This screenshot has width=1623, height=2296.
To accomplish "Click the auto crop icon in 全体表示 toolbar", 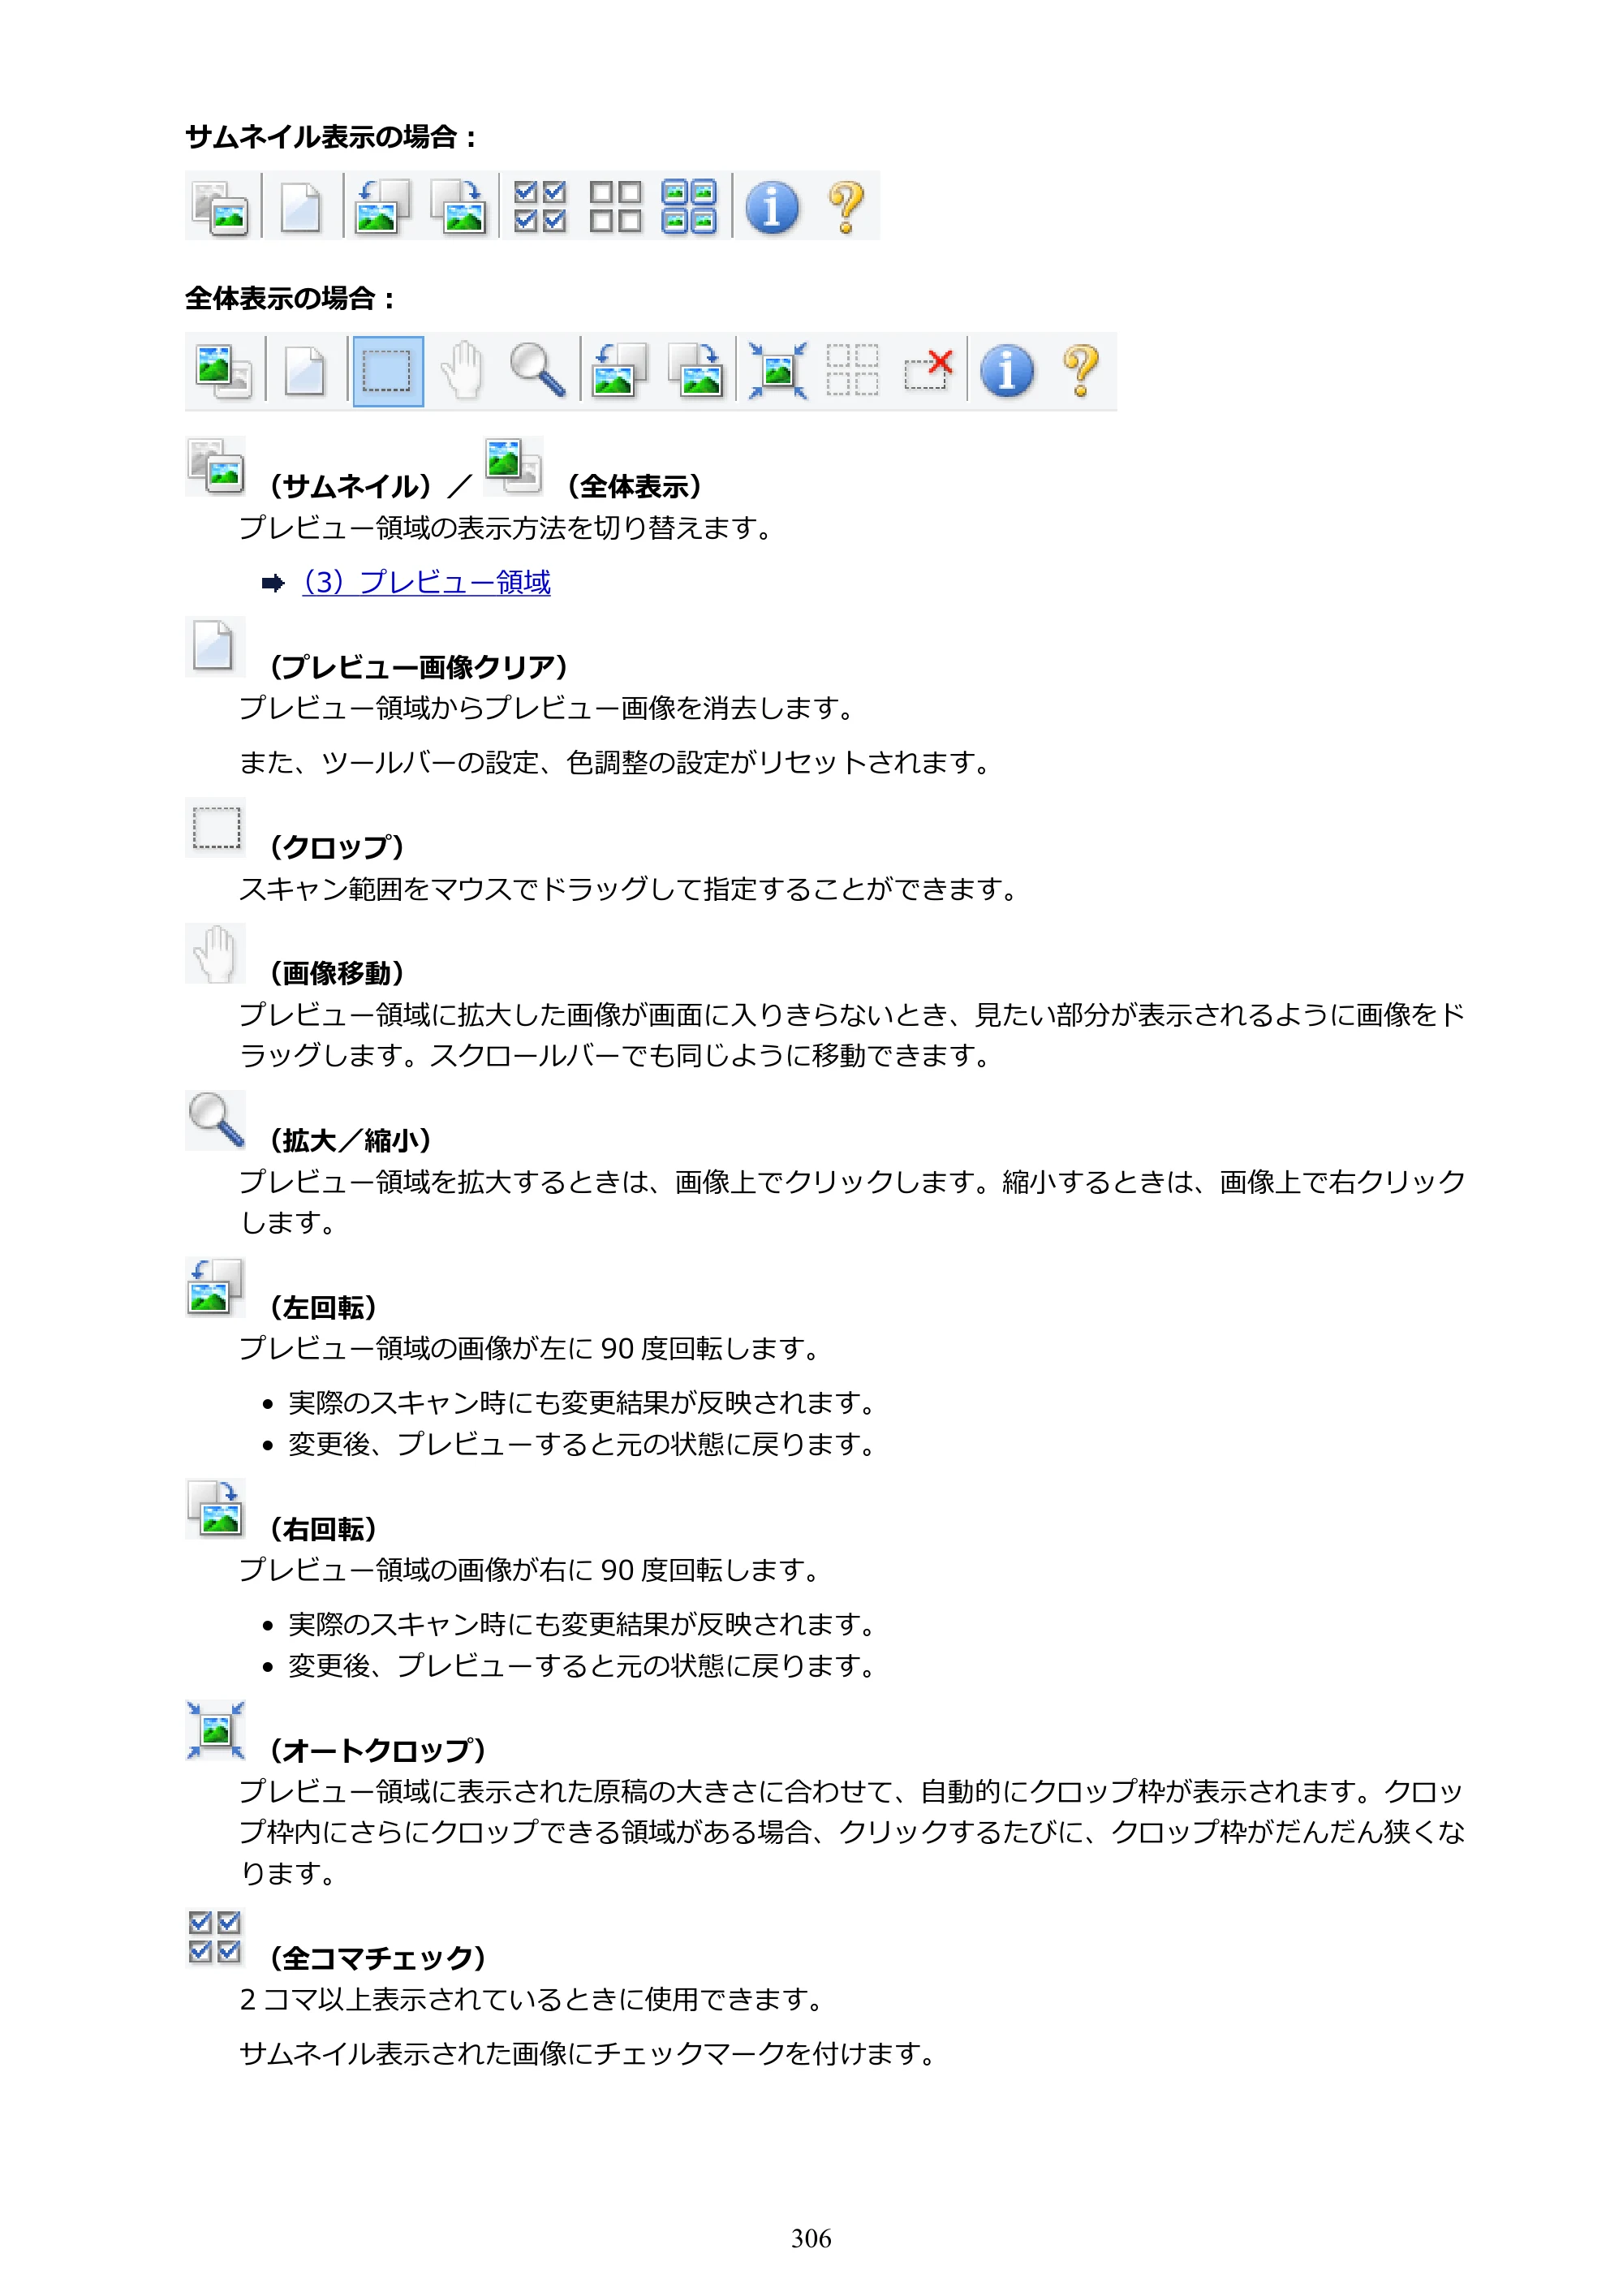I will point(777,370).
